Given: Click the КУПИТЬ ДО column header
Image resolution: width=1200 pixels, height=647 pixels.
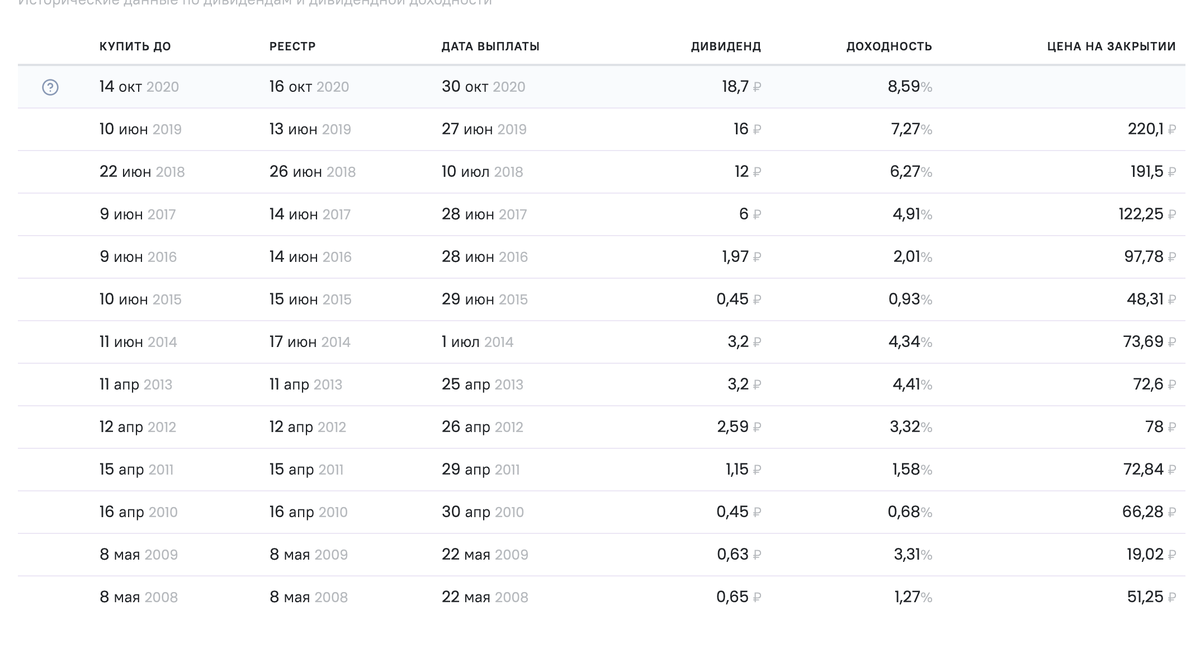Looking at the screenshot, I should click(135, 47).
